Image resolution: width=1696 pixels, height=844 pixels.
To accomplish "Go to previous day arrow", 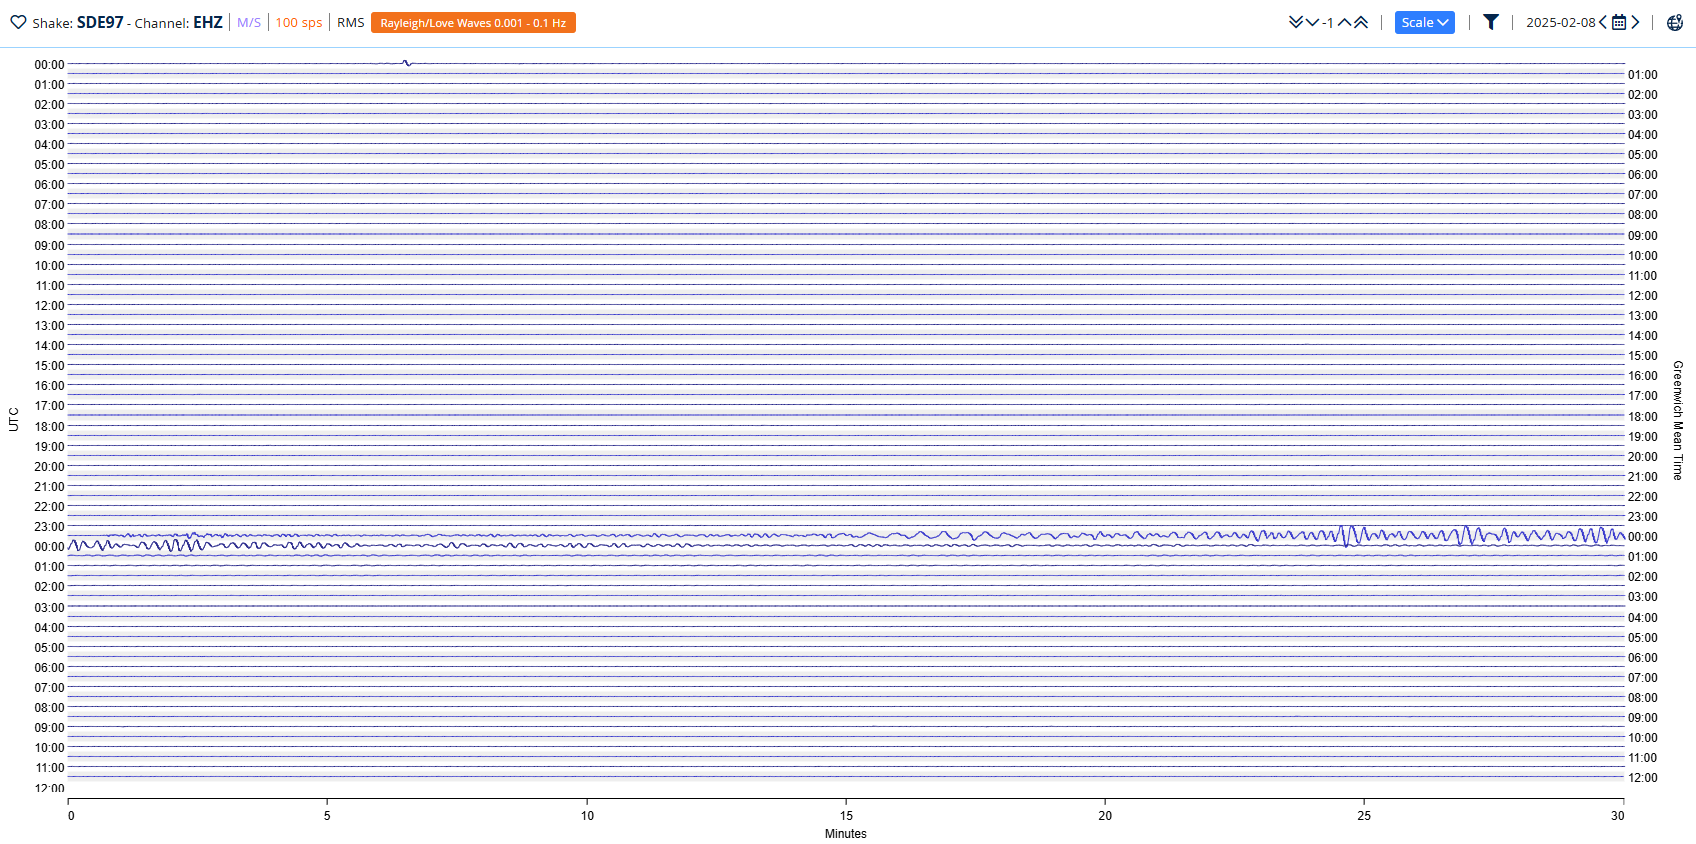I will click(x=1603, y=22).
